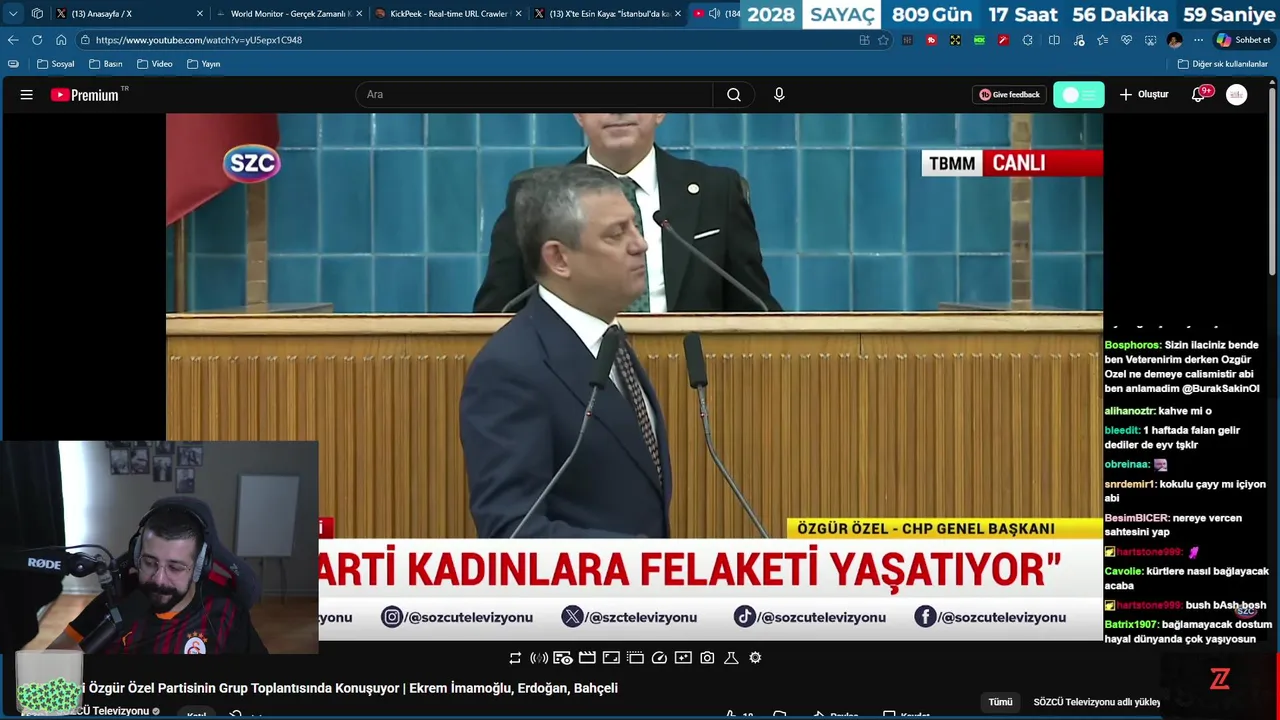Expand the tab search dropdown arrow
Screen dimensions: 1280x720
point(13,14)
